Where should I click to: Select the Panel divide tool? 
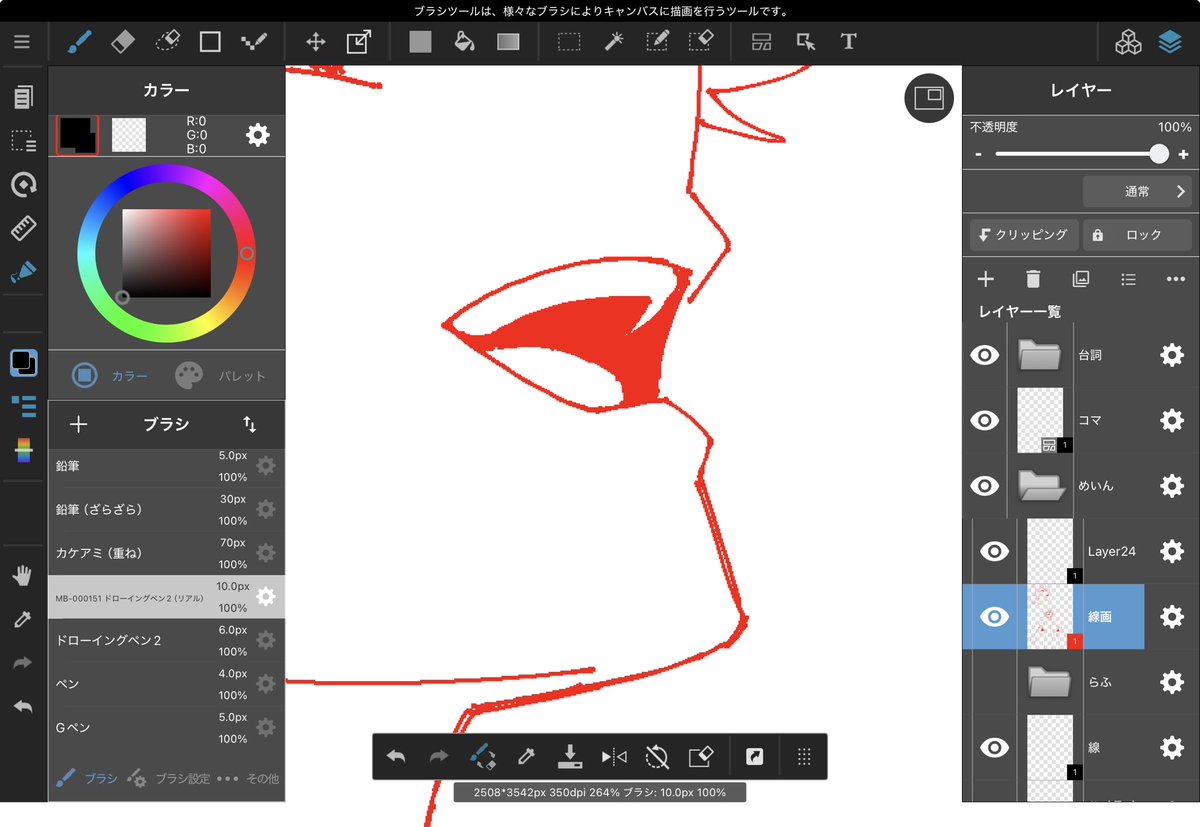[762, 42]
